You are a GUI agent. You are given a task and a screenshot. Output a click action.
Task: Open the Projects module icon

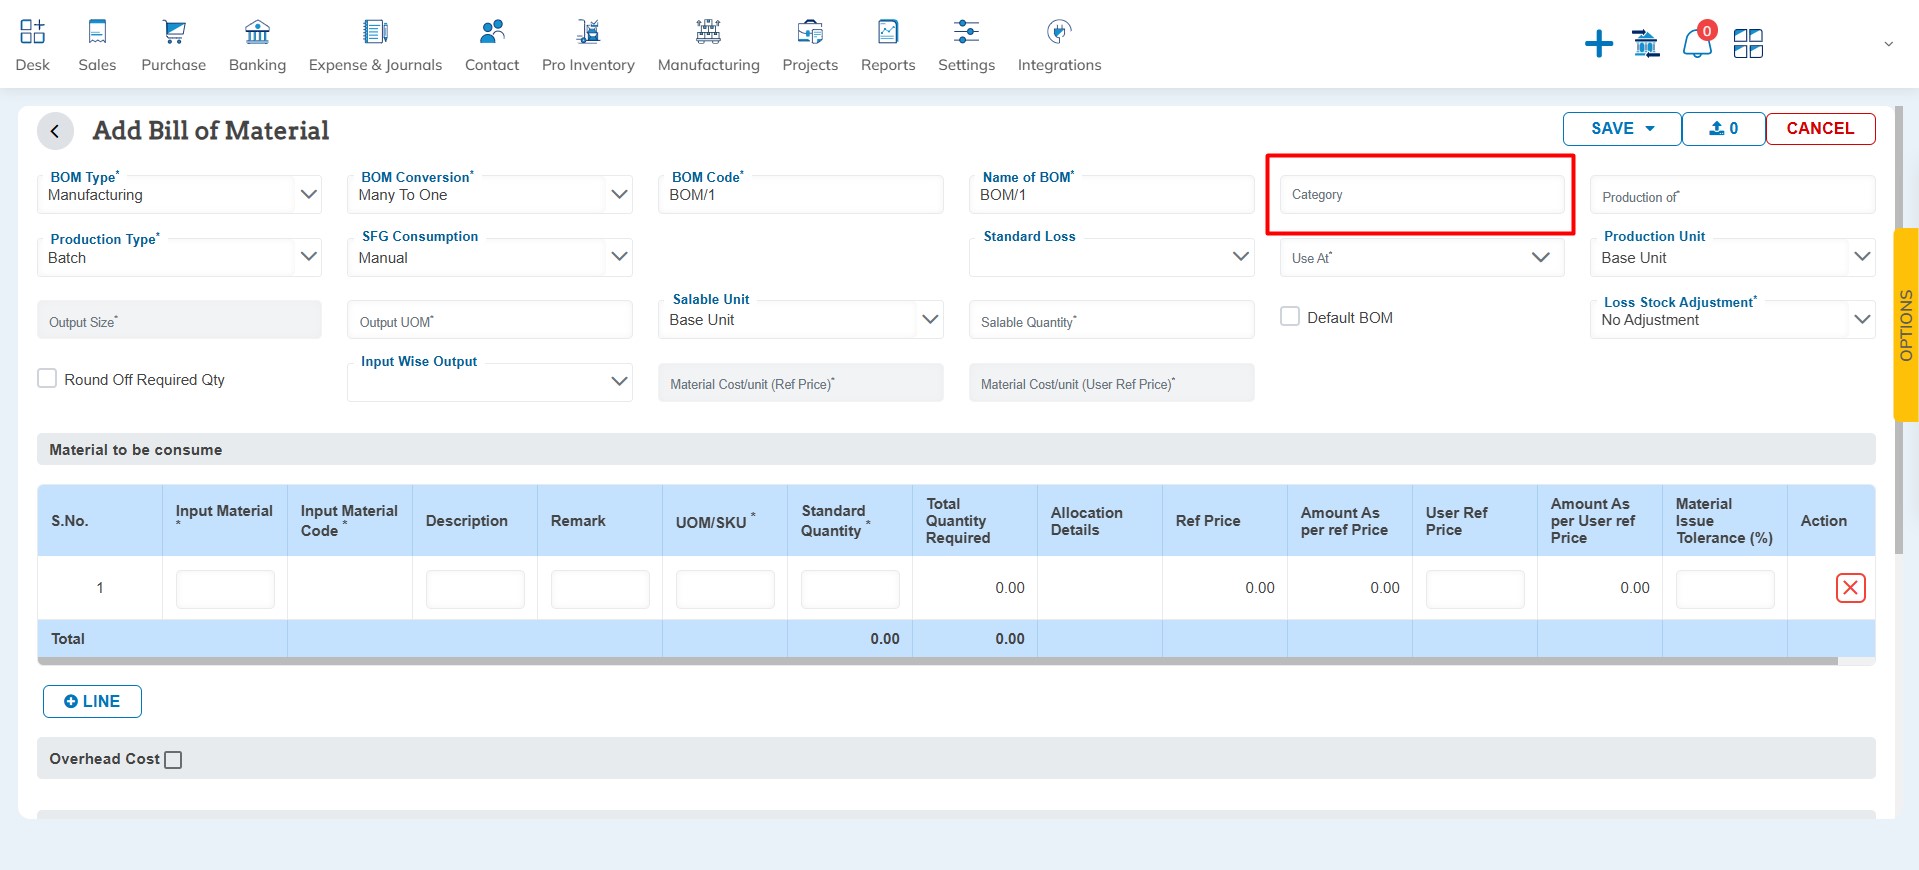pyautogui.click(x=810, y=32)
